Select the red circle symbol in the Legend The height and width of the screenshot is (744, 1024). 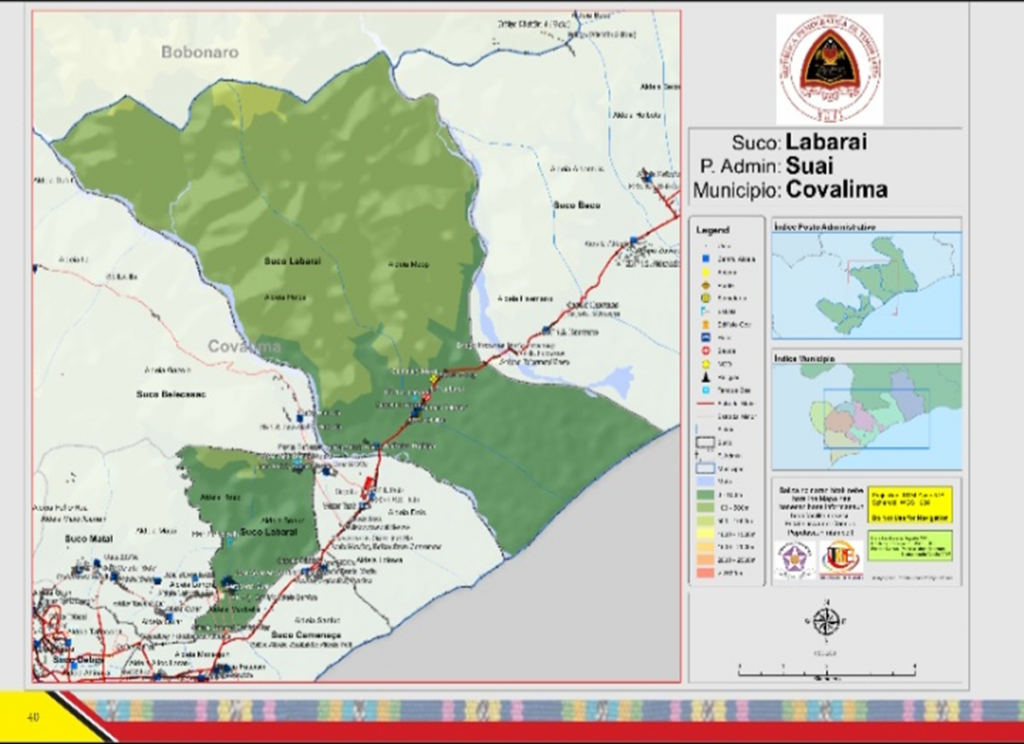click(706, 350)
